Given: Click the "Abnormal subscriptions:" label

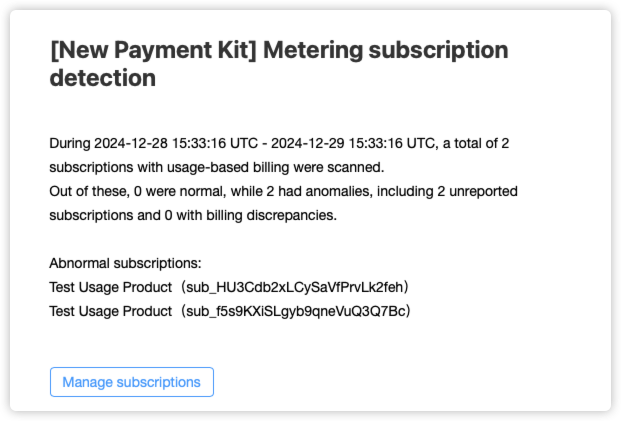Looking at the screenshot, I should [126, 263].
